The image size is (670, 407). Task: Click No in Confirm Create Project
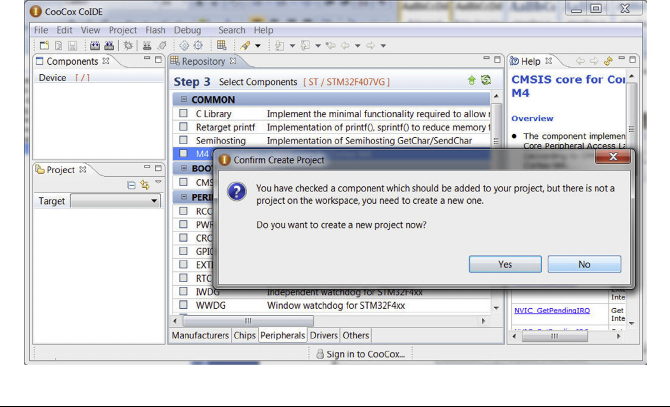[584, 264]
